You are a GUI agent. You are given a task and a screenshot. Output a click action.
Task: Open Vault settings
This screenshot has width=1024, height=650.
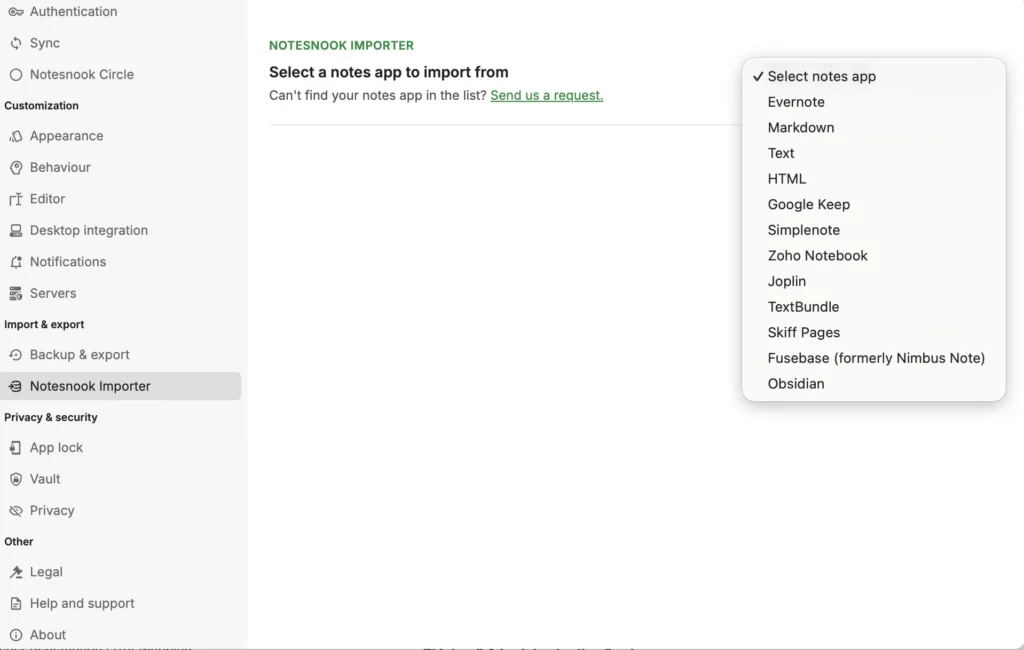coord(121,479)
